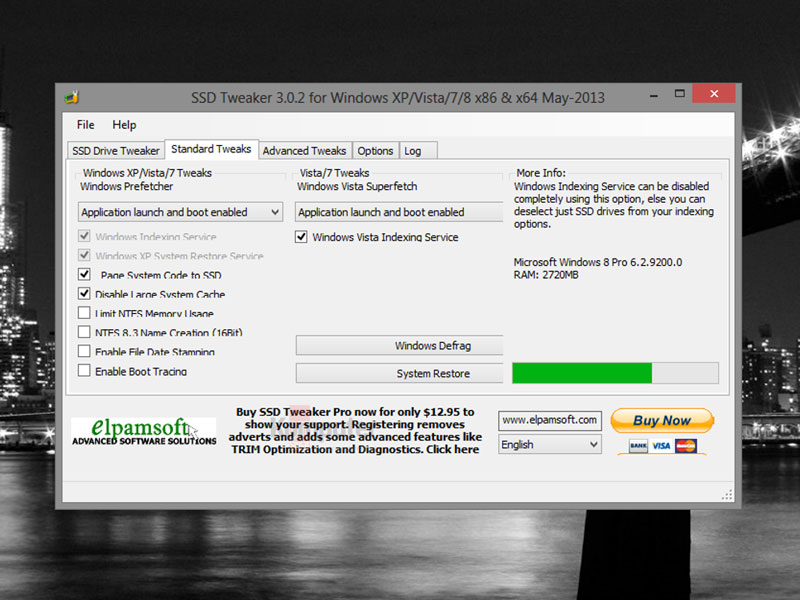Image resolution: width=800 pixels, height=600 pixels.
Task: Click the SSD Tweaker app icon in title bar
Action: coord(71,96)
